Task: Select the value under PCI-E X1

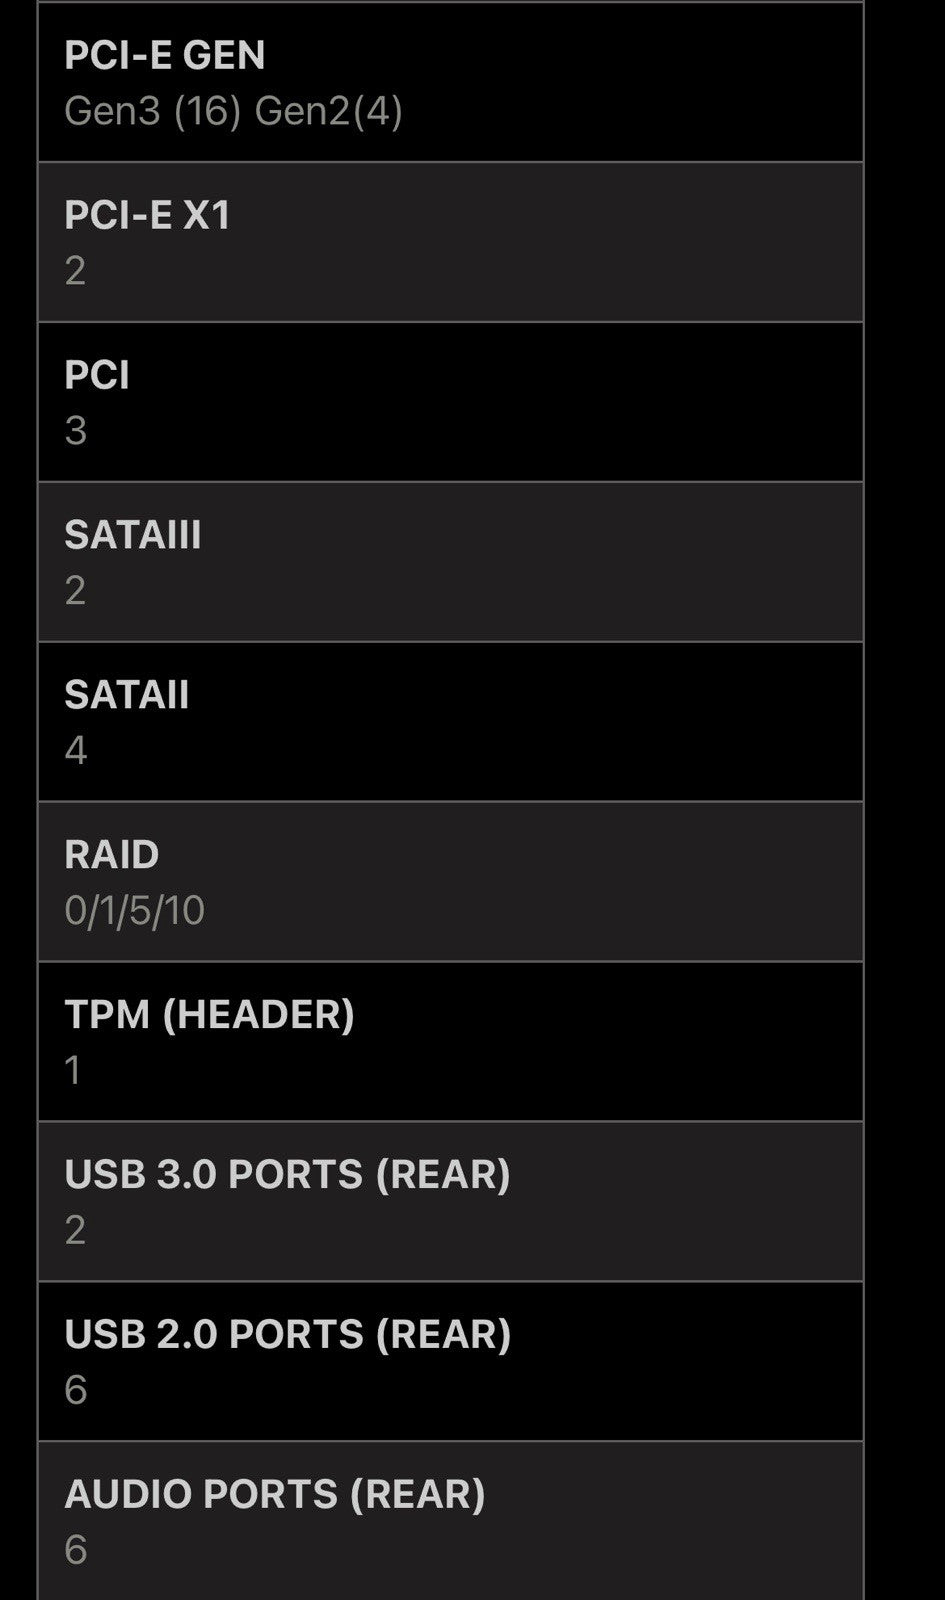Action: tap(75, 271)
